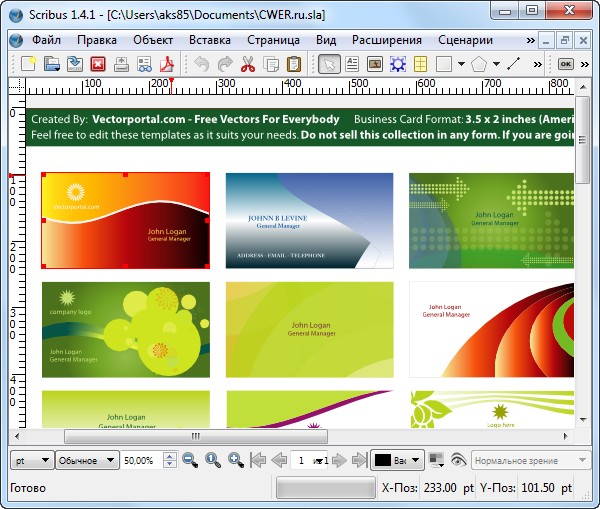Select the Insert Line tool
Viewport: 600px width, 509px height.
click(514, 64)
